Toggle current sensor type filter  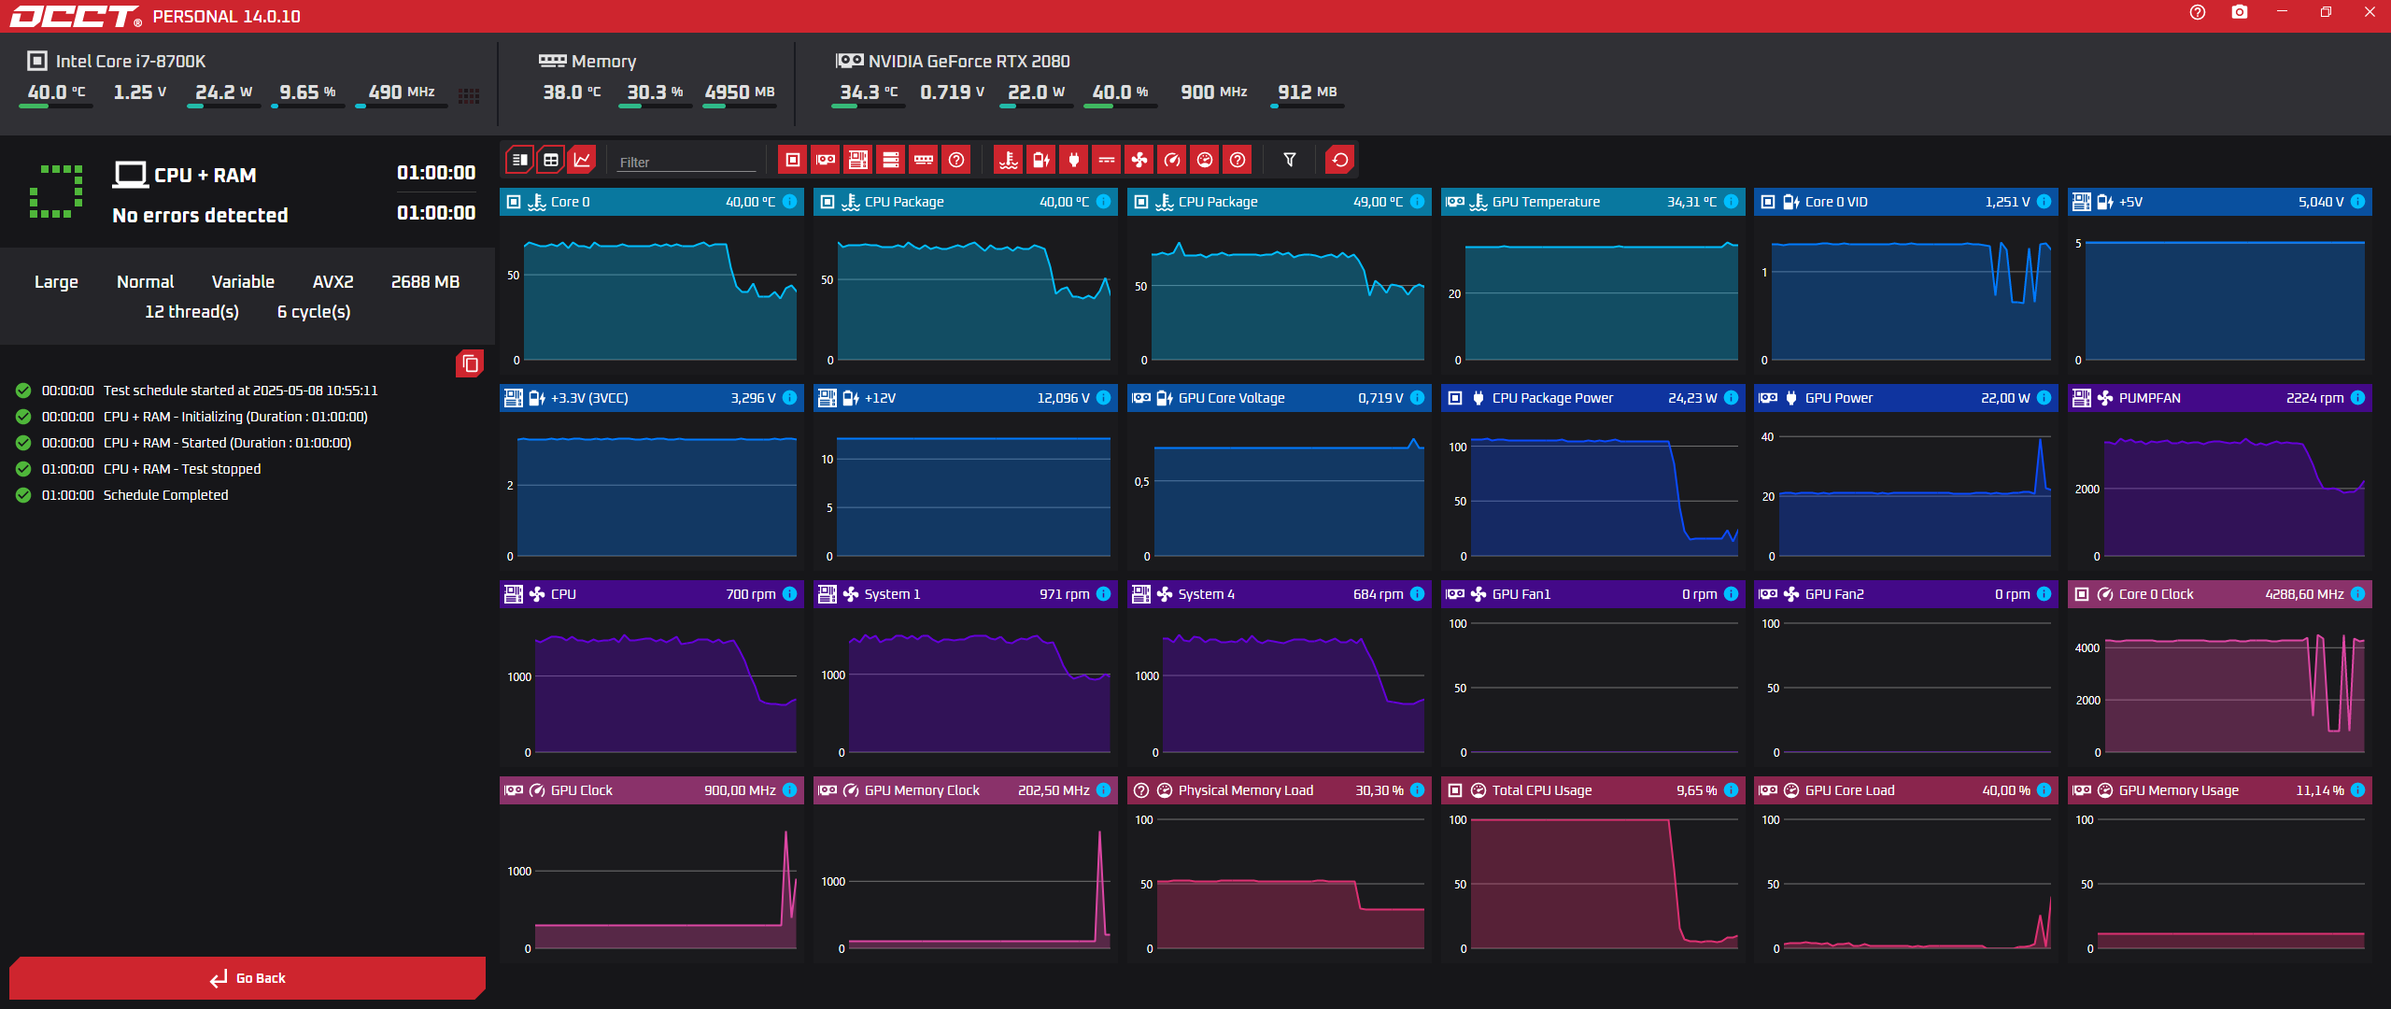click(1106, 160)
